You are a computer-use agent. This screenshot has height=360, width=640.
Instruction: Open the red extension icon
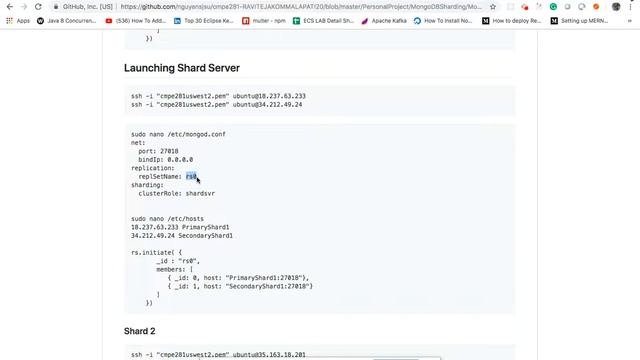click(525, 7)
